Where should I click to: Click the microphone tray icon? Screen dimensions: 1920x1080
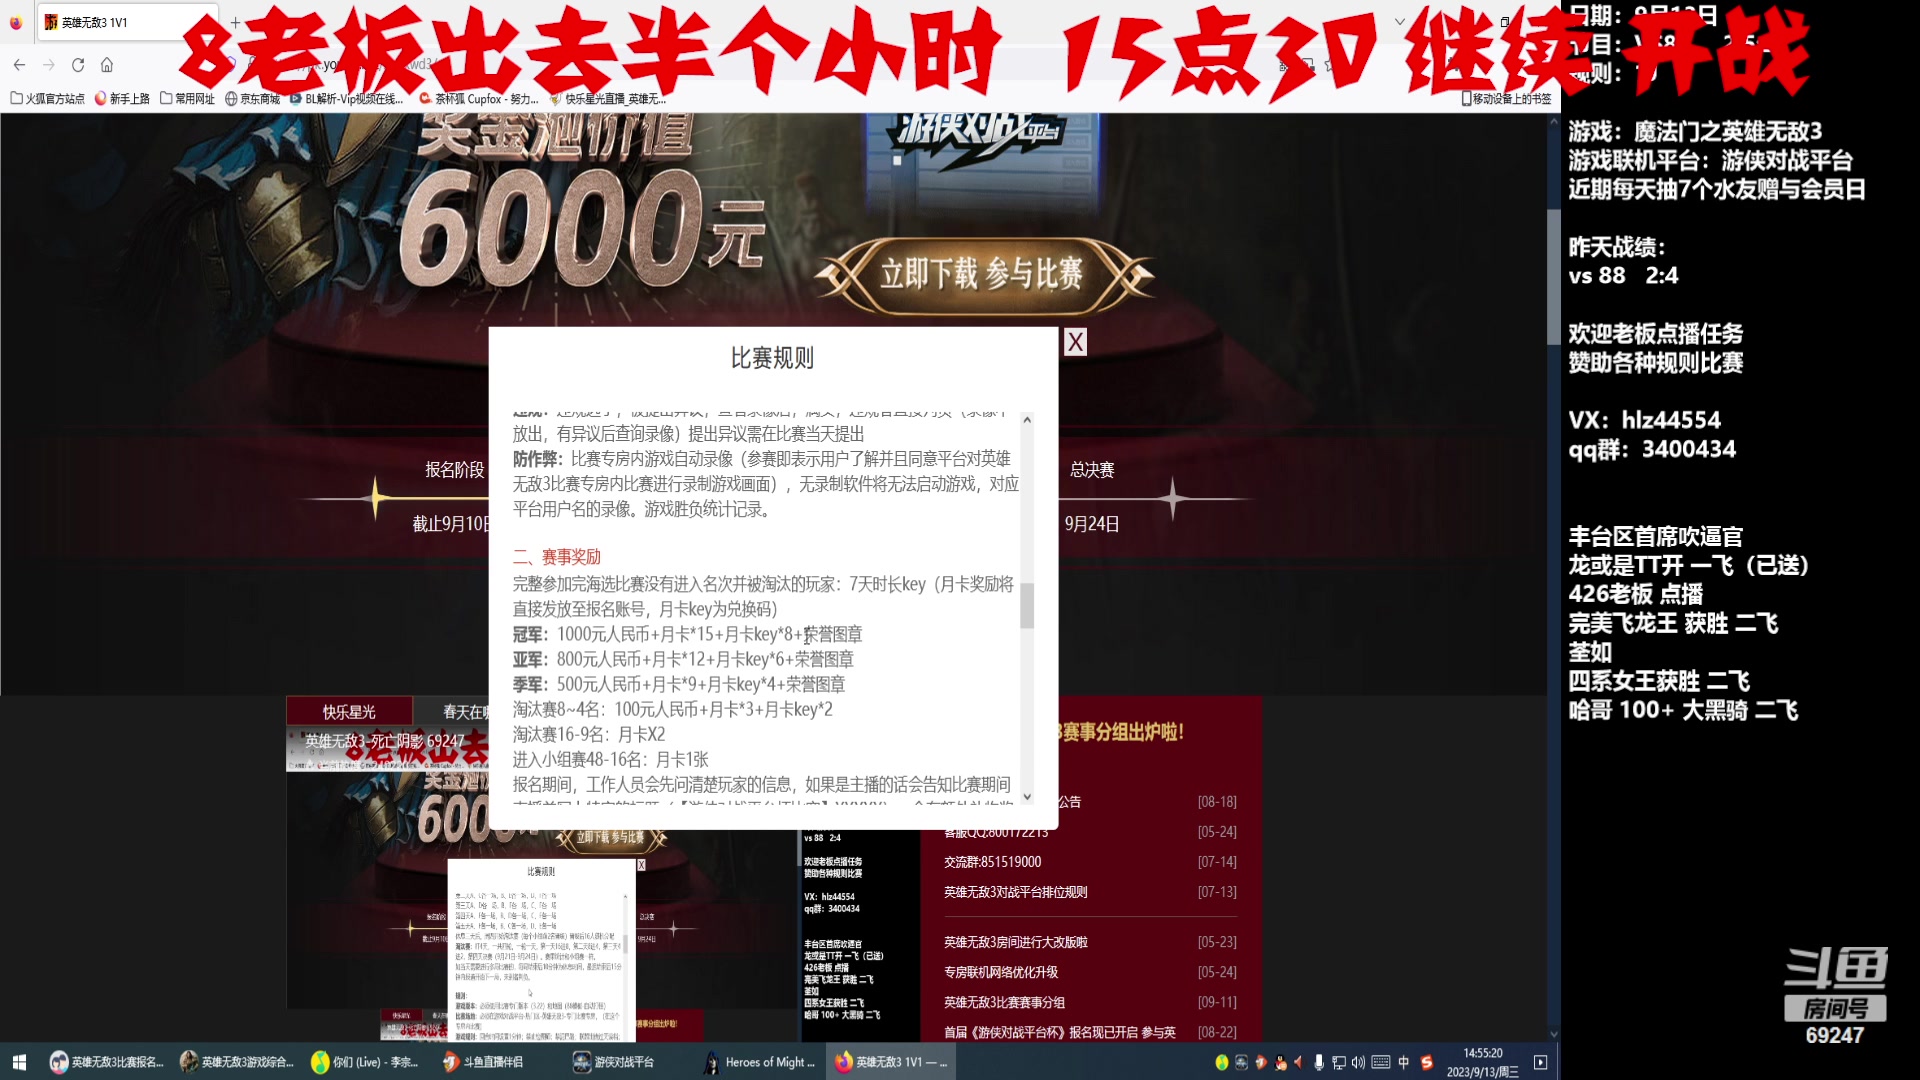point(1319,1062)
